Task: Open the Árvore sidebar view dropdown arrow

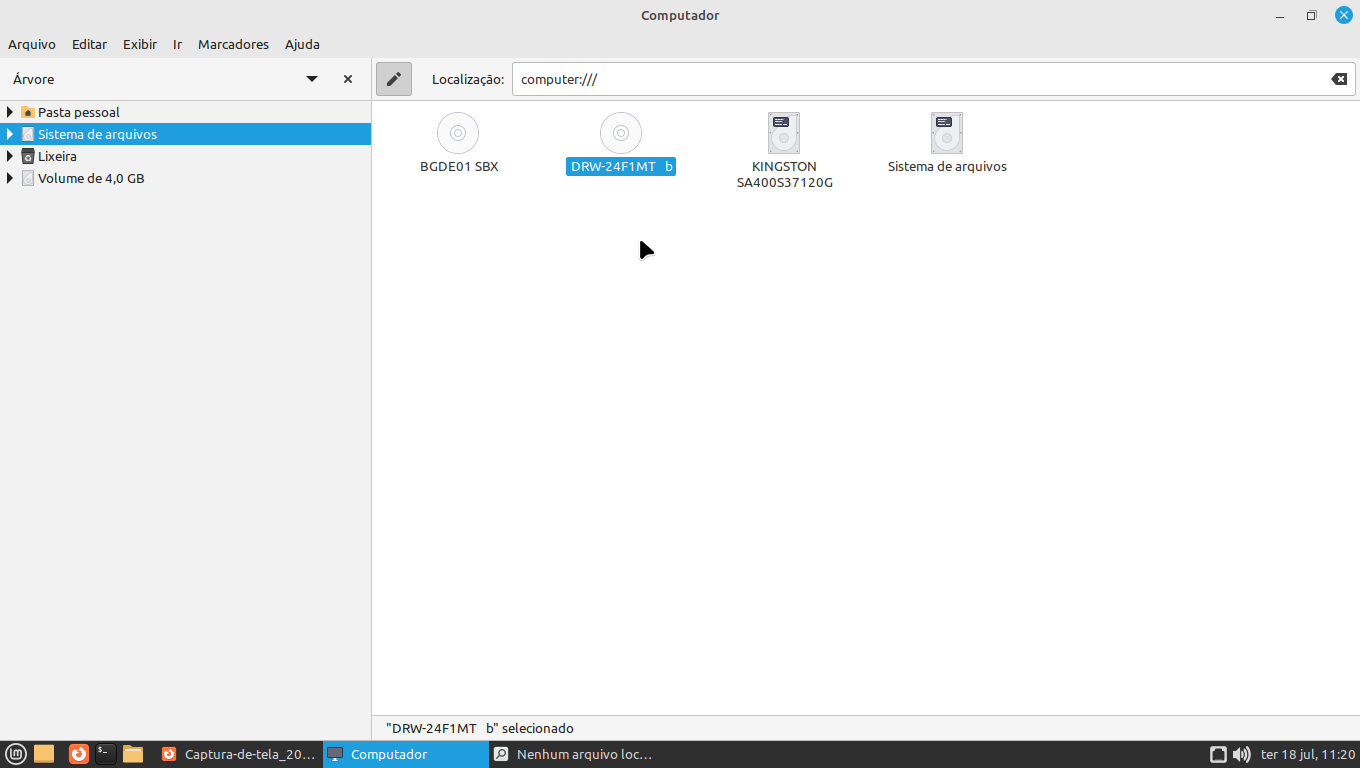Action: [x=312, y=79]
